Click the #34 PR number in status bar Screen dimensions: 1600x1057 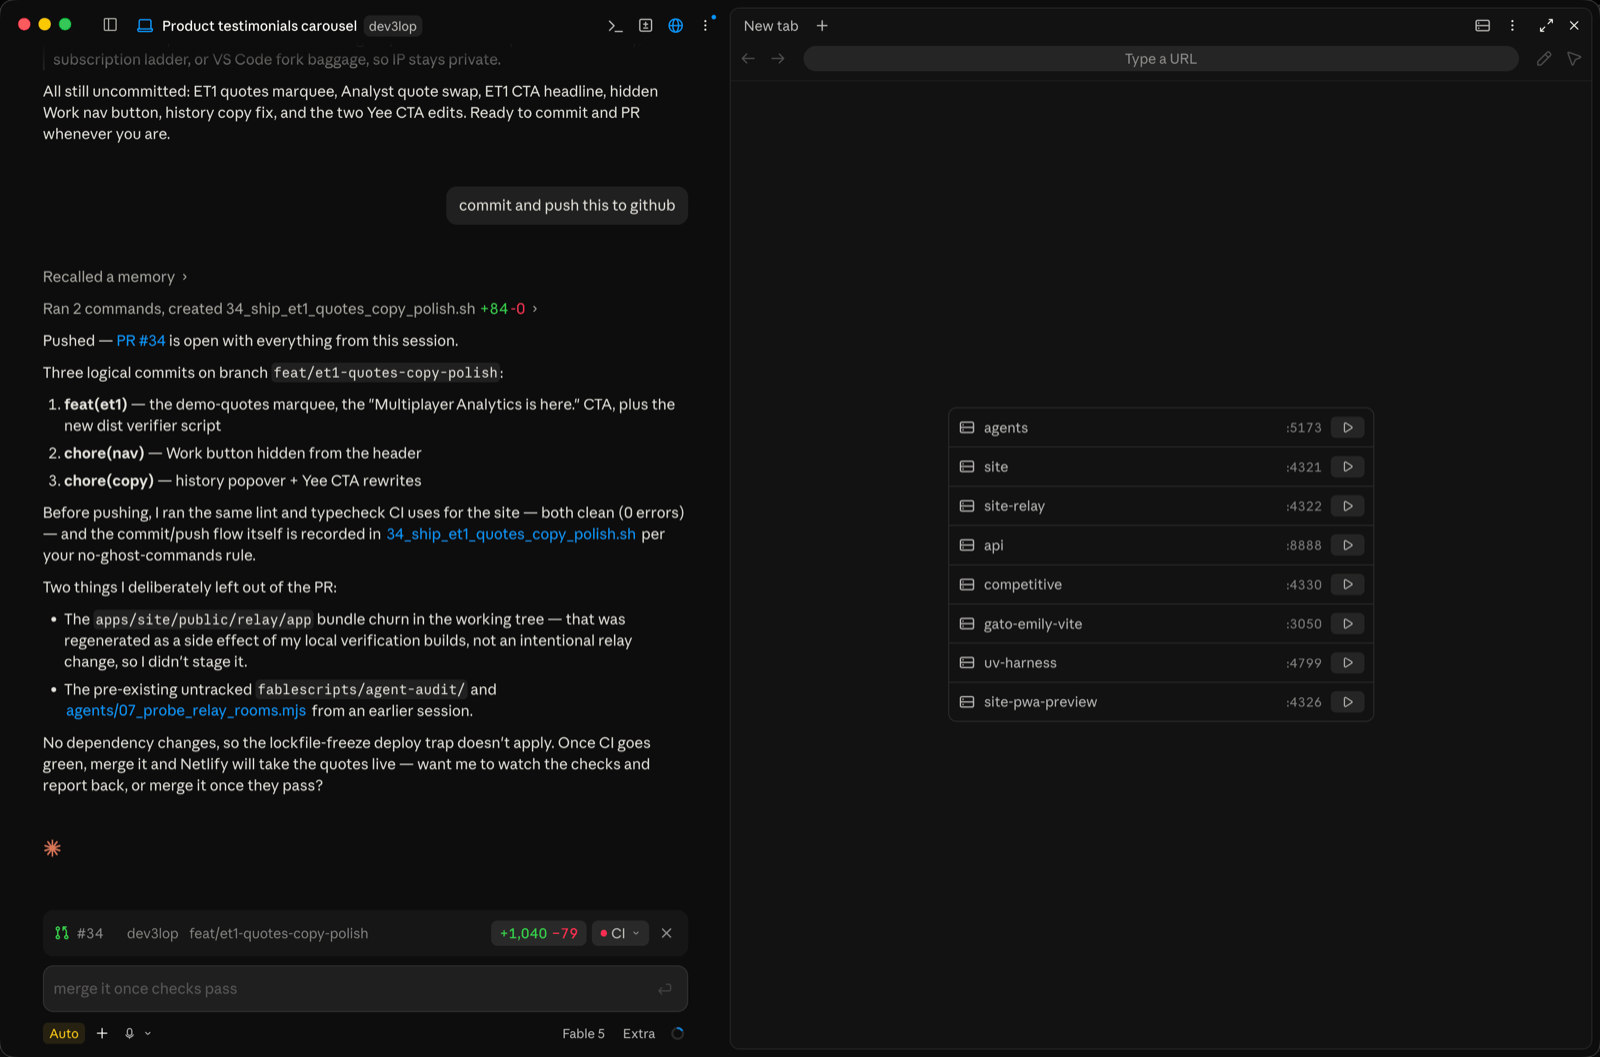tap(90, 933)
